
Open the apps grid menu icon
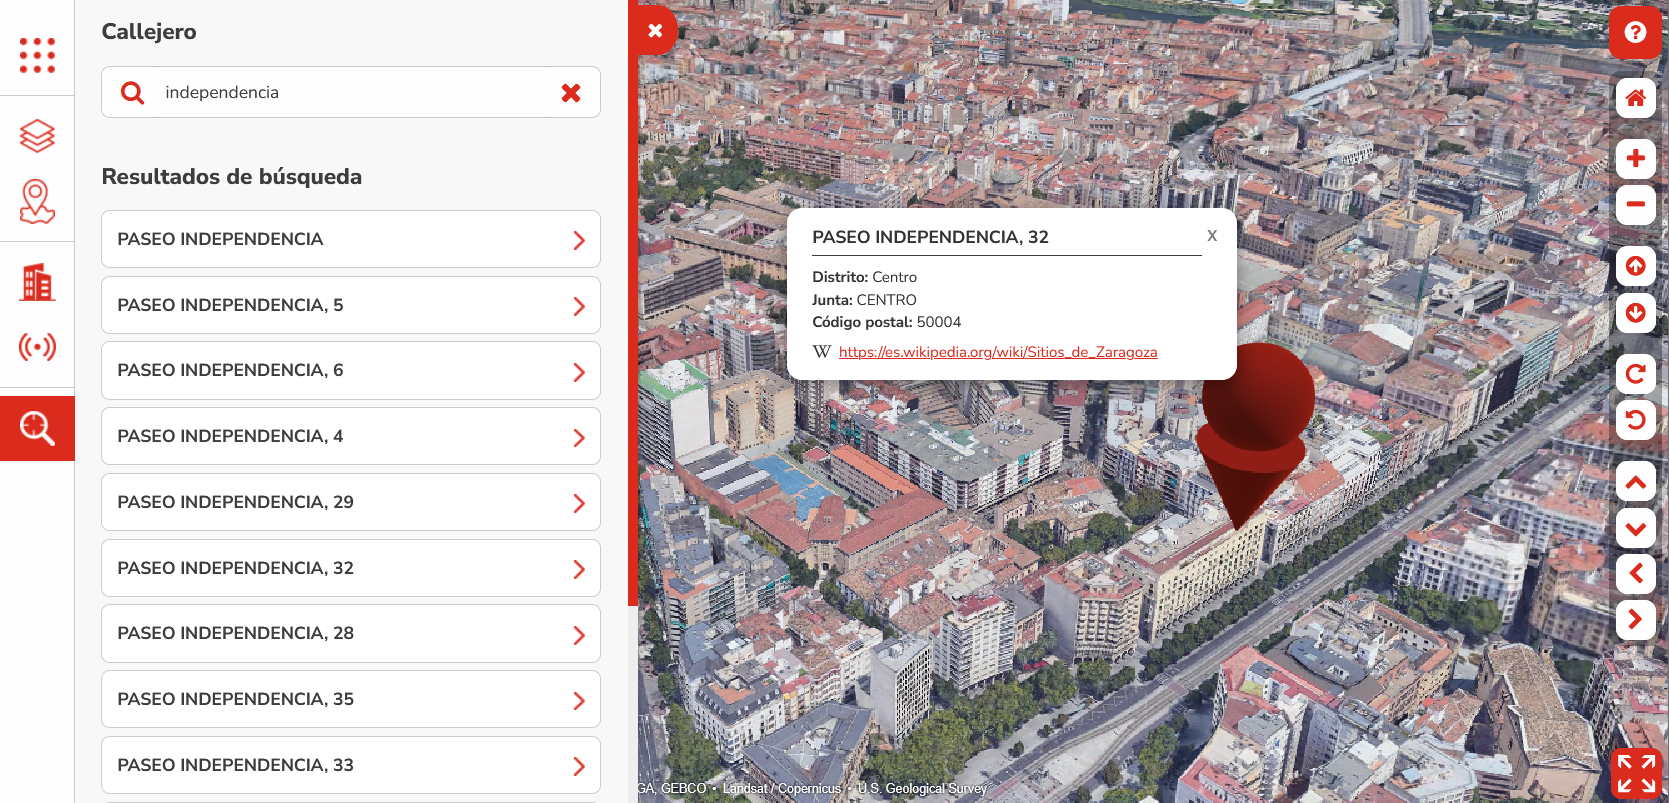[37, 55]
